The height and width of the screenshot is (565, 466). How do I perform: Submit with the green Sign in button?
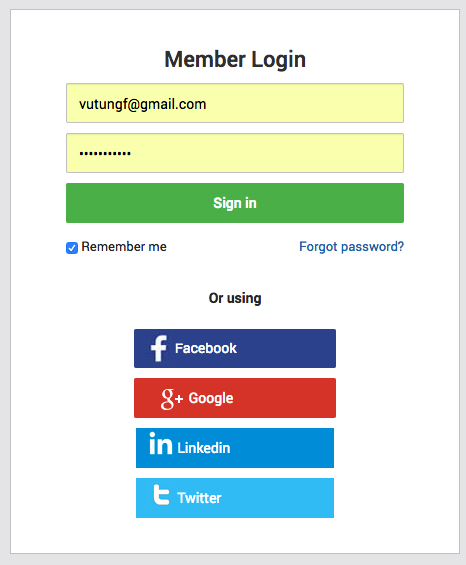click(x=235, y=203)
